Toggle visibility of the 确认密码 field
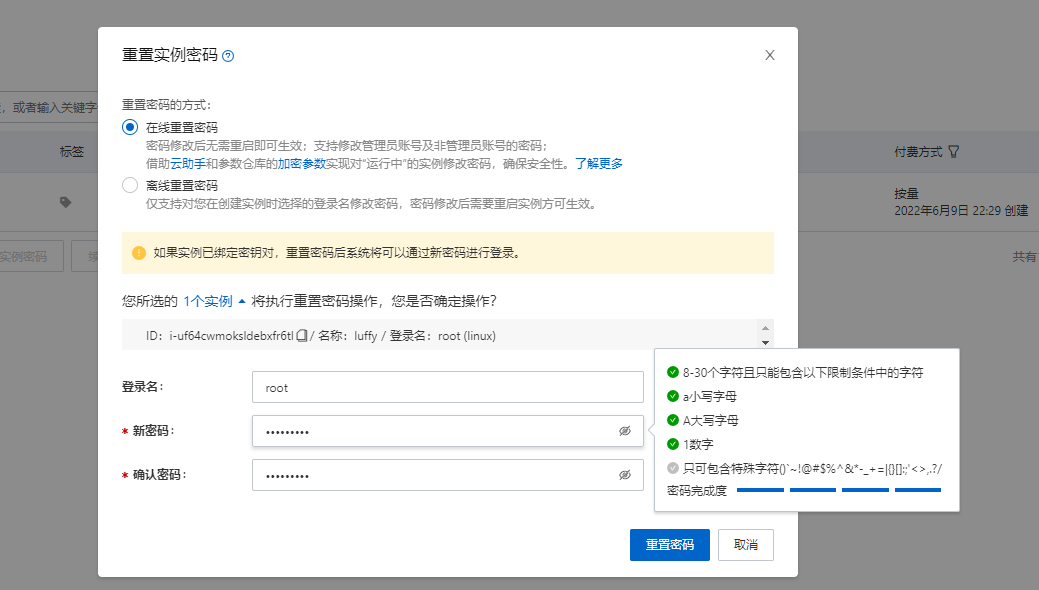The width and height of the screenshot is (1039, 590). tap(625, 475)
